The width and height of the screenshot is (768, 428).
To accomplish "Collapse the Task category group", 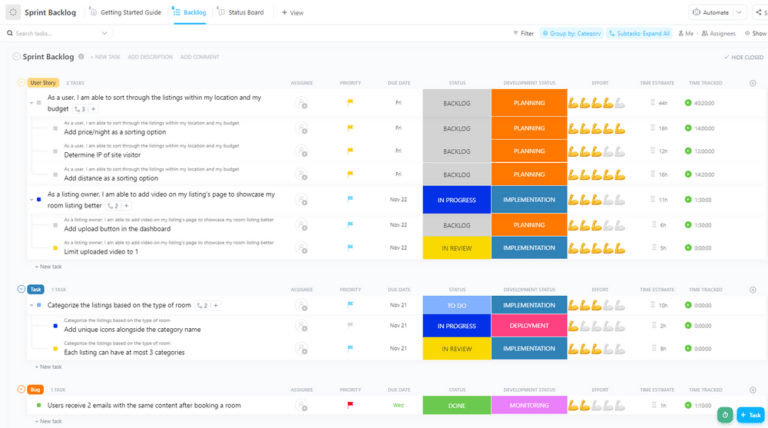I will click(x=21, y=288).
